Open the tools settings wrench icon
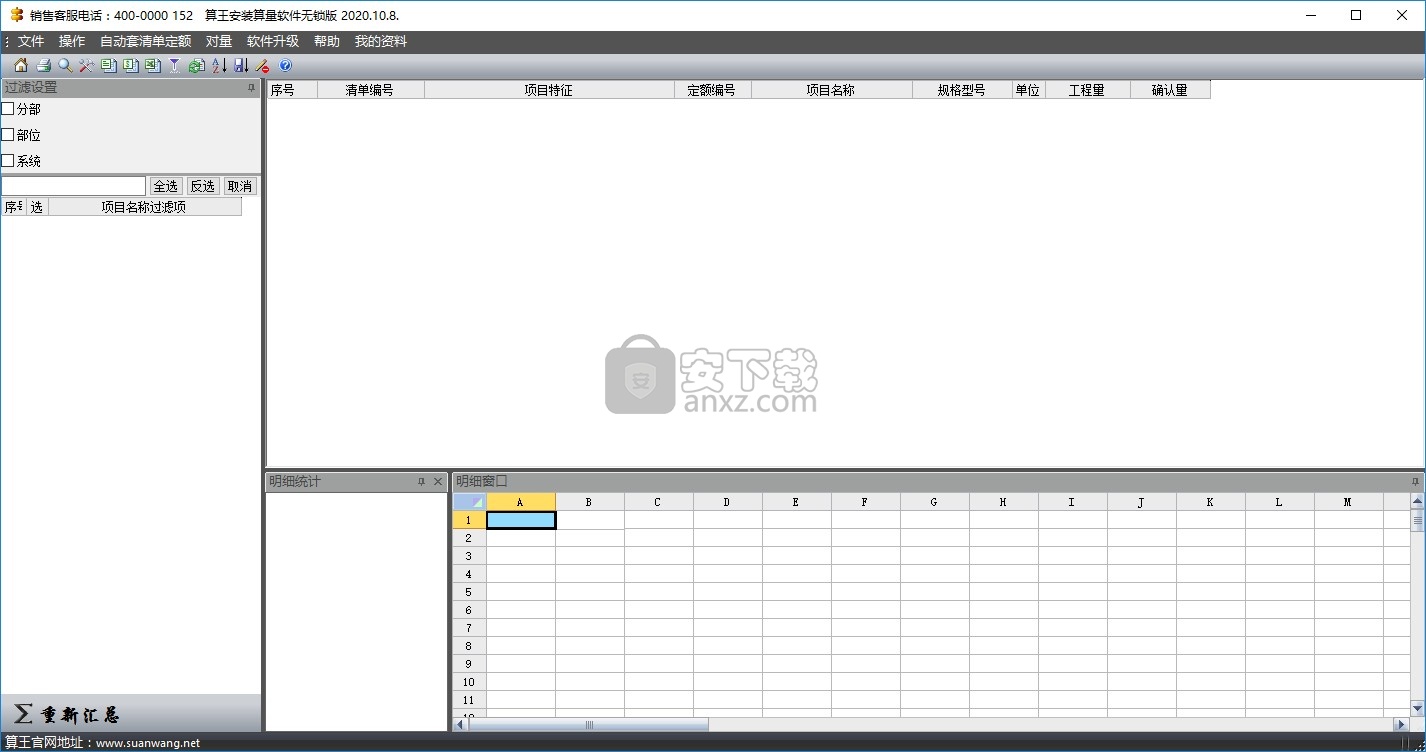The height and width of the screenshot is (752, 1426). (86, 65)
